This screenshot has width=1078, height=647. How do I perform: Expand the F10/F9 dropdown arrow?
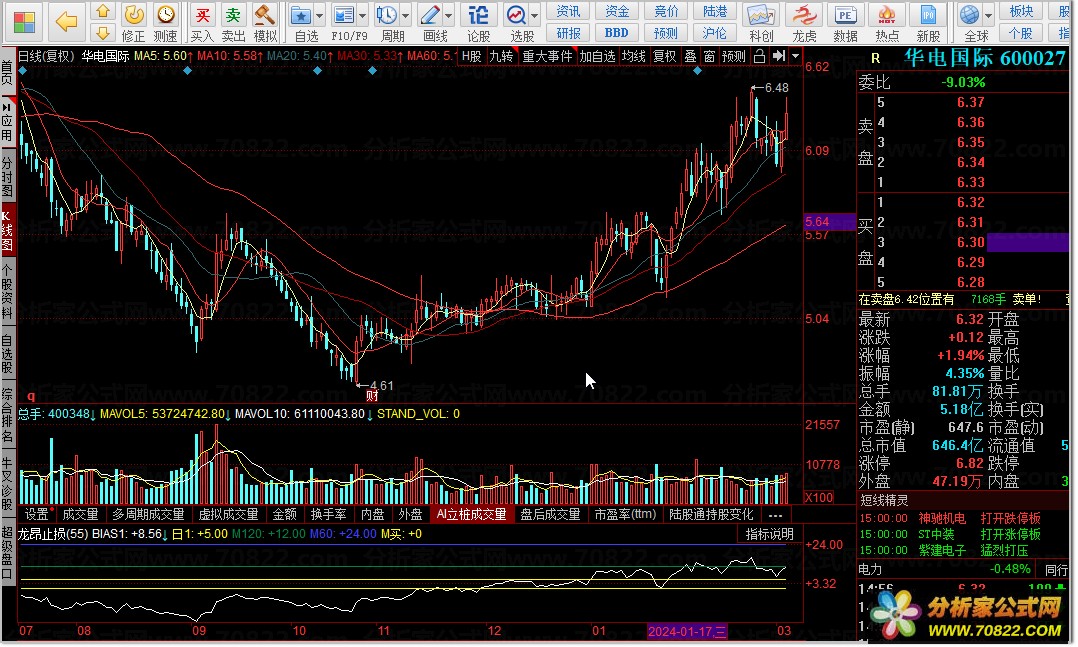pyautogui.click(x=362, y=16)
